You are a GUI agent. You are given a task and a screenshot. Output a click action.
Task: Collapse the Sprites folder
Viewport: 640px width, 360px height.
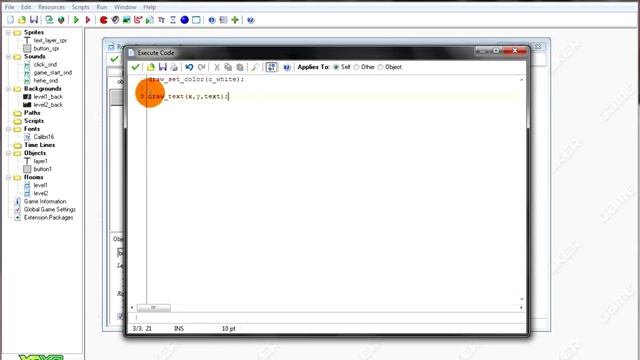click(8, 32)
